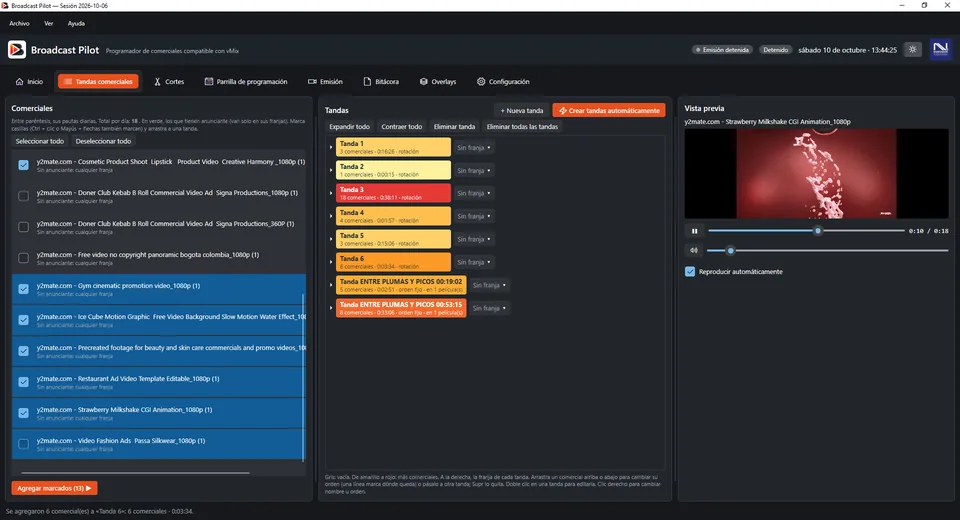Uncheck Ice Cube Motion Graphic checkbox

(23, 320)
